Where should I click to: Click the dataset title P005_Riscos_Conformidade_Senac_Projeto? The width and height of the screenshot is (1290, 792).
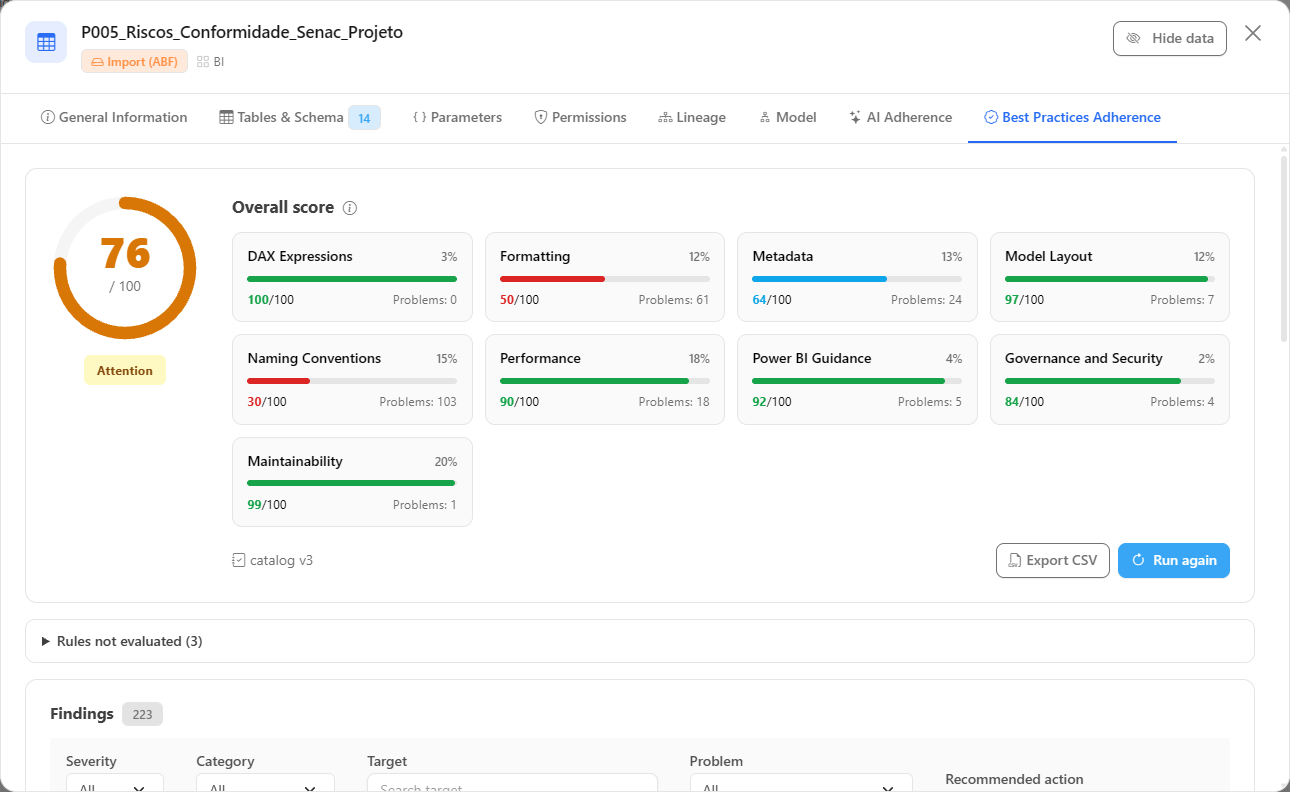click(242, 33)
